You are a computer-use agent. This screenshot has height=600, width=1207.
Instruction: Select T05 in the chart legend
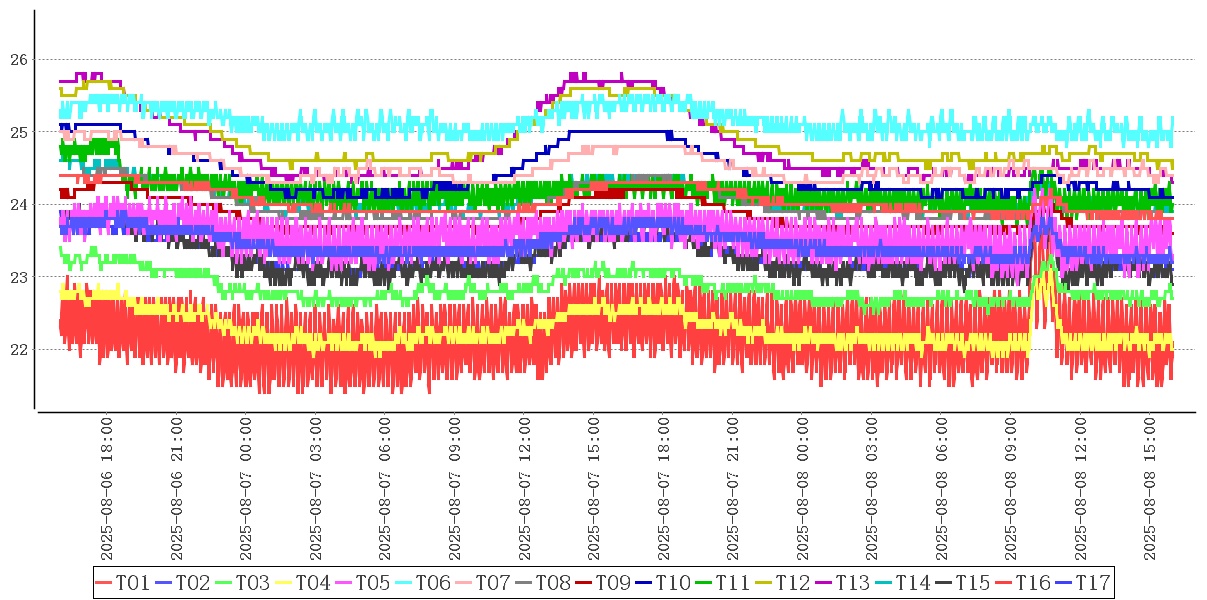(372, 583)
